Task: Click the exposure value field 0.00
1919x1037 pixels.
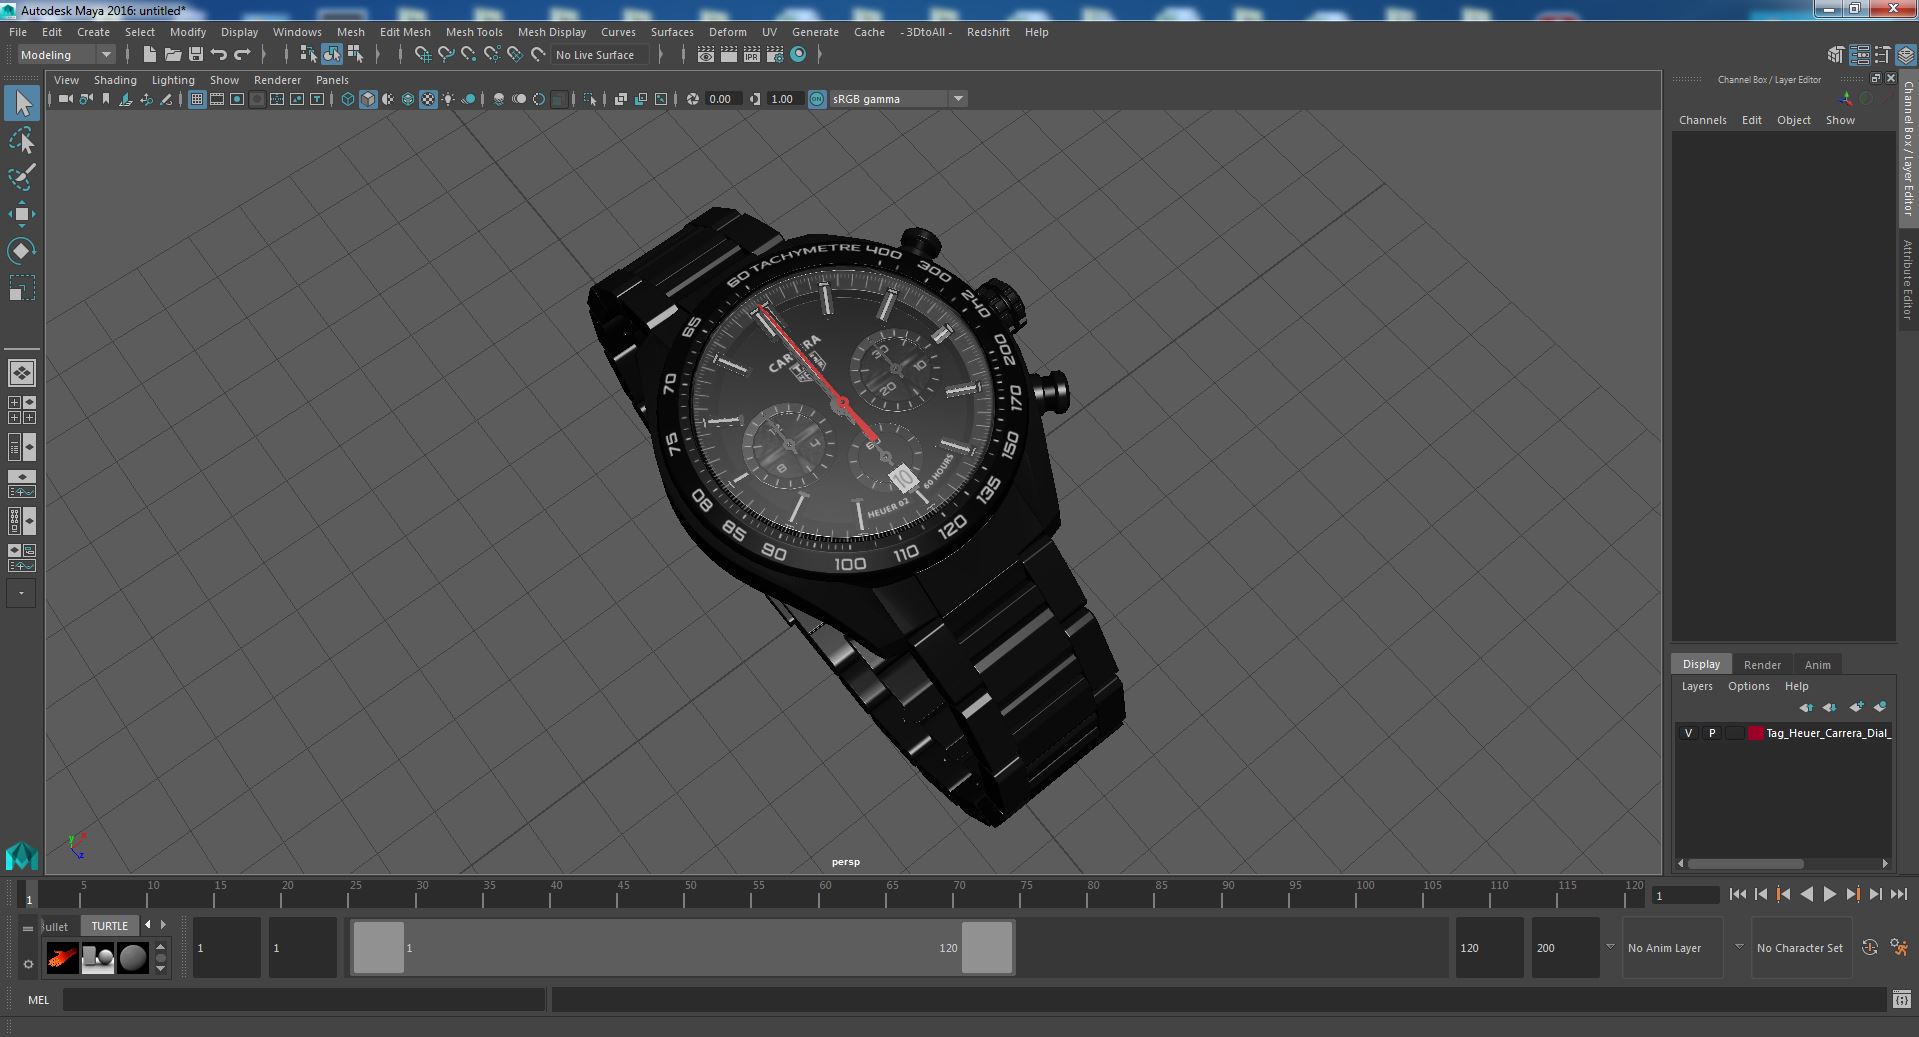Action: click(x=722, y=99)
